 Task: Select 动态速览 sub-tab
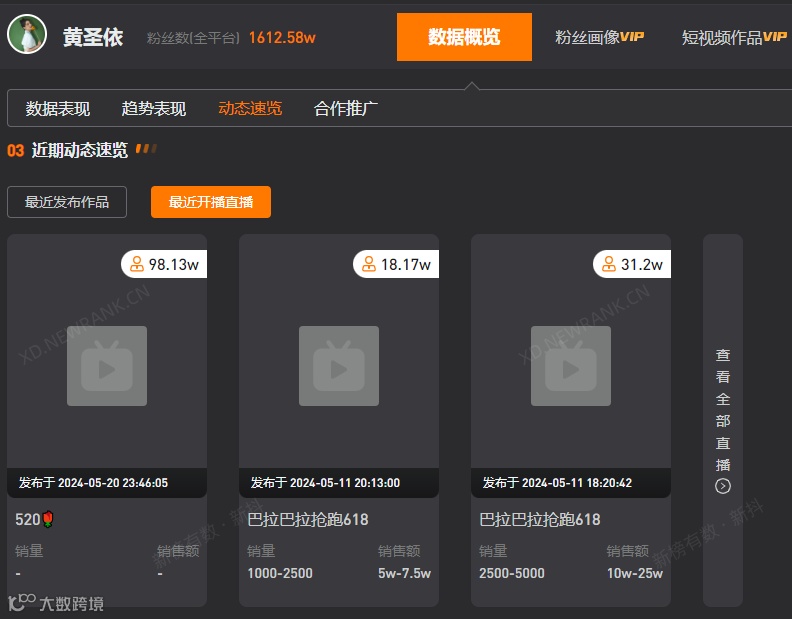pos(250,108)
